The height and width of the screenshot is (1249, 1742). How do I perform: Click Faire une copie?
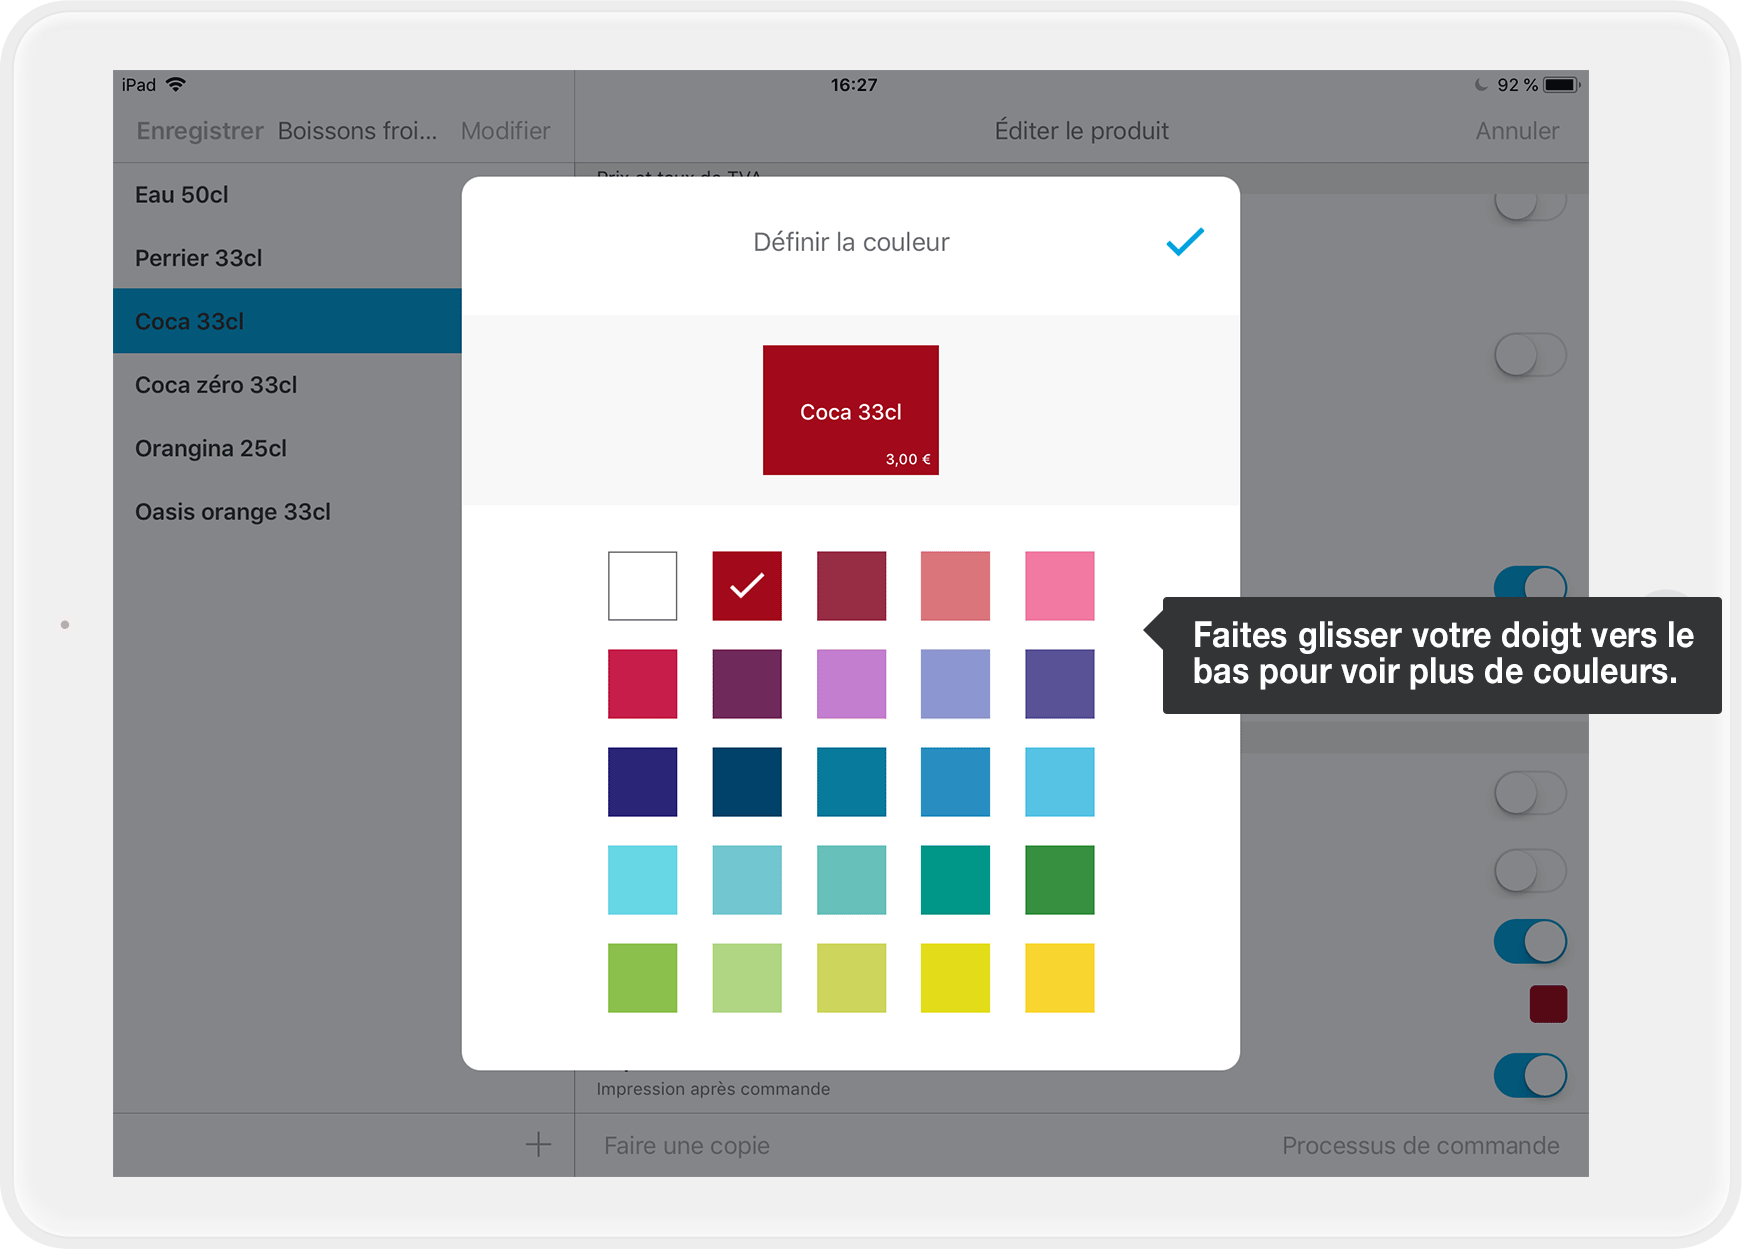[x=687, y=1146]
